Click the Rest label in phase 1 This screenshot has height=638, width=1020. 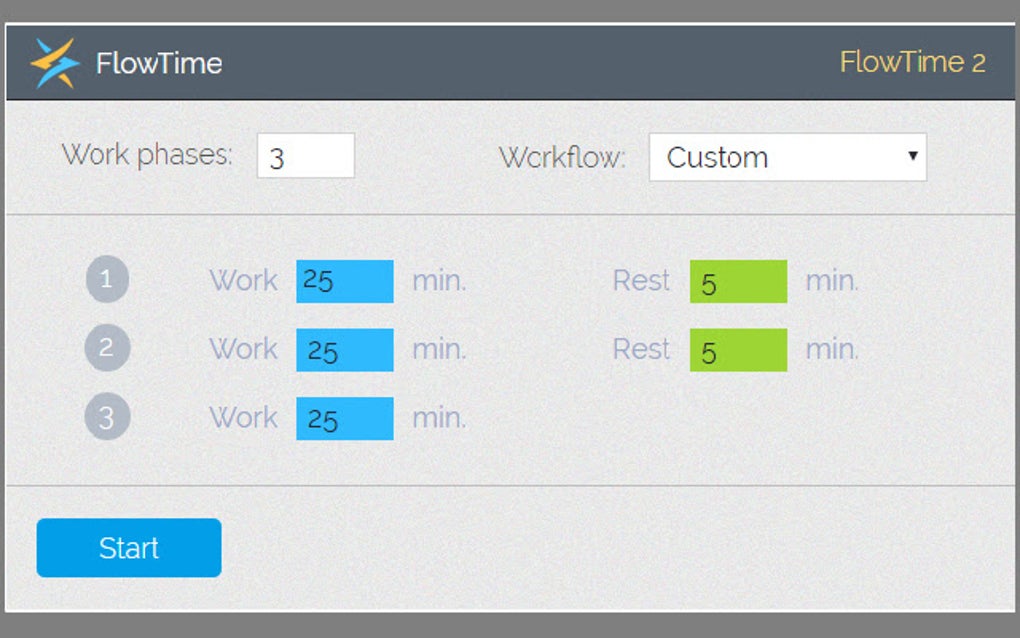641,281
